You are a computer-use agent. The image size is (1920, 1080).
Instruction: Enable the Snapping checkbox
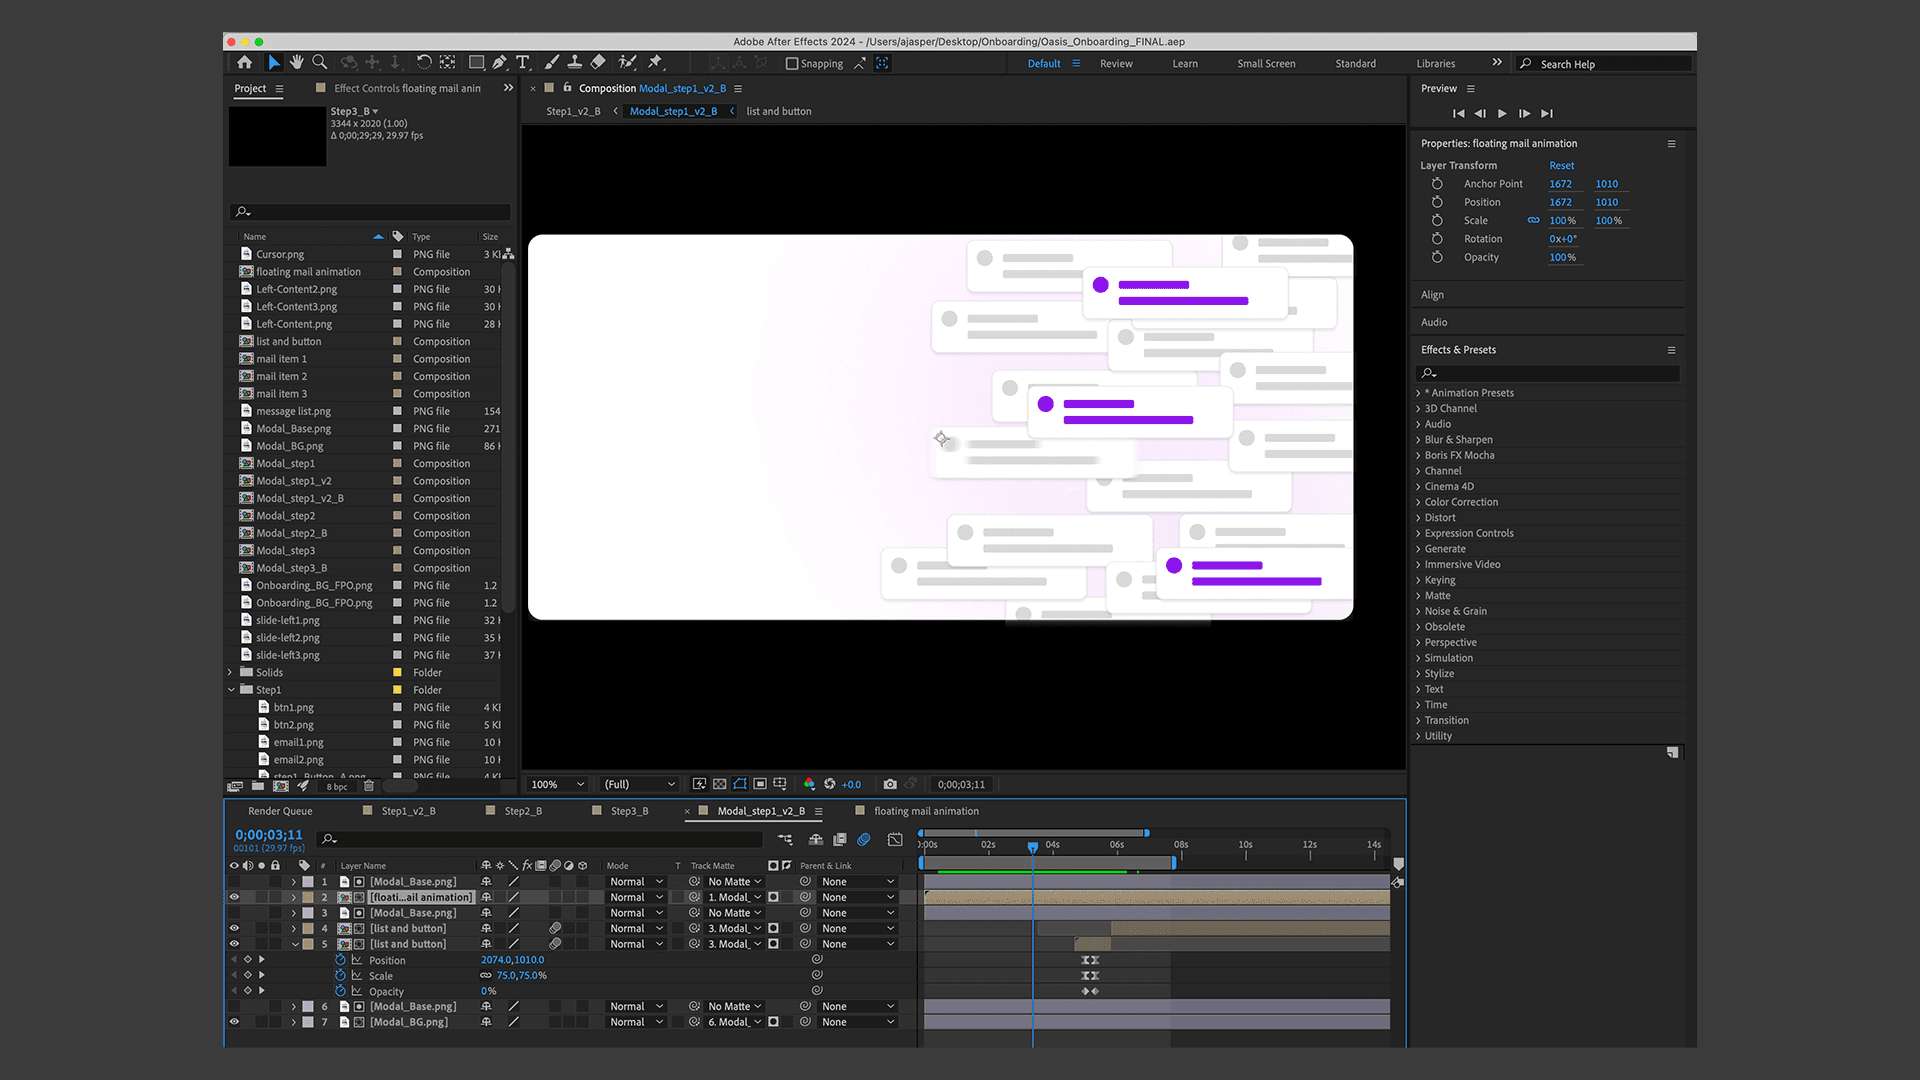coord(792,64)
